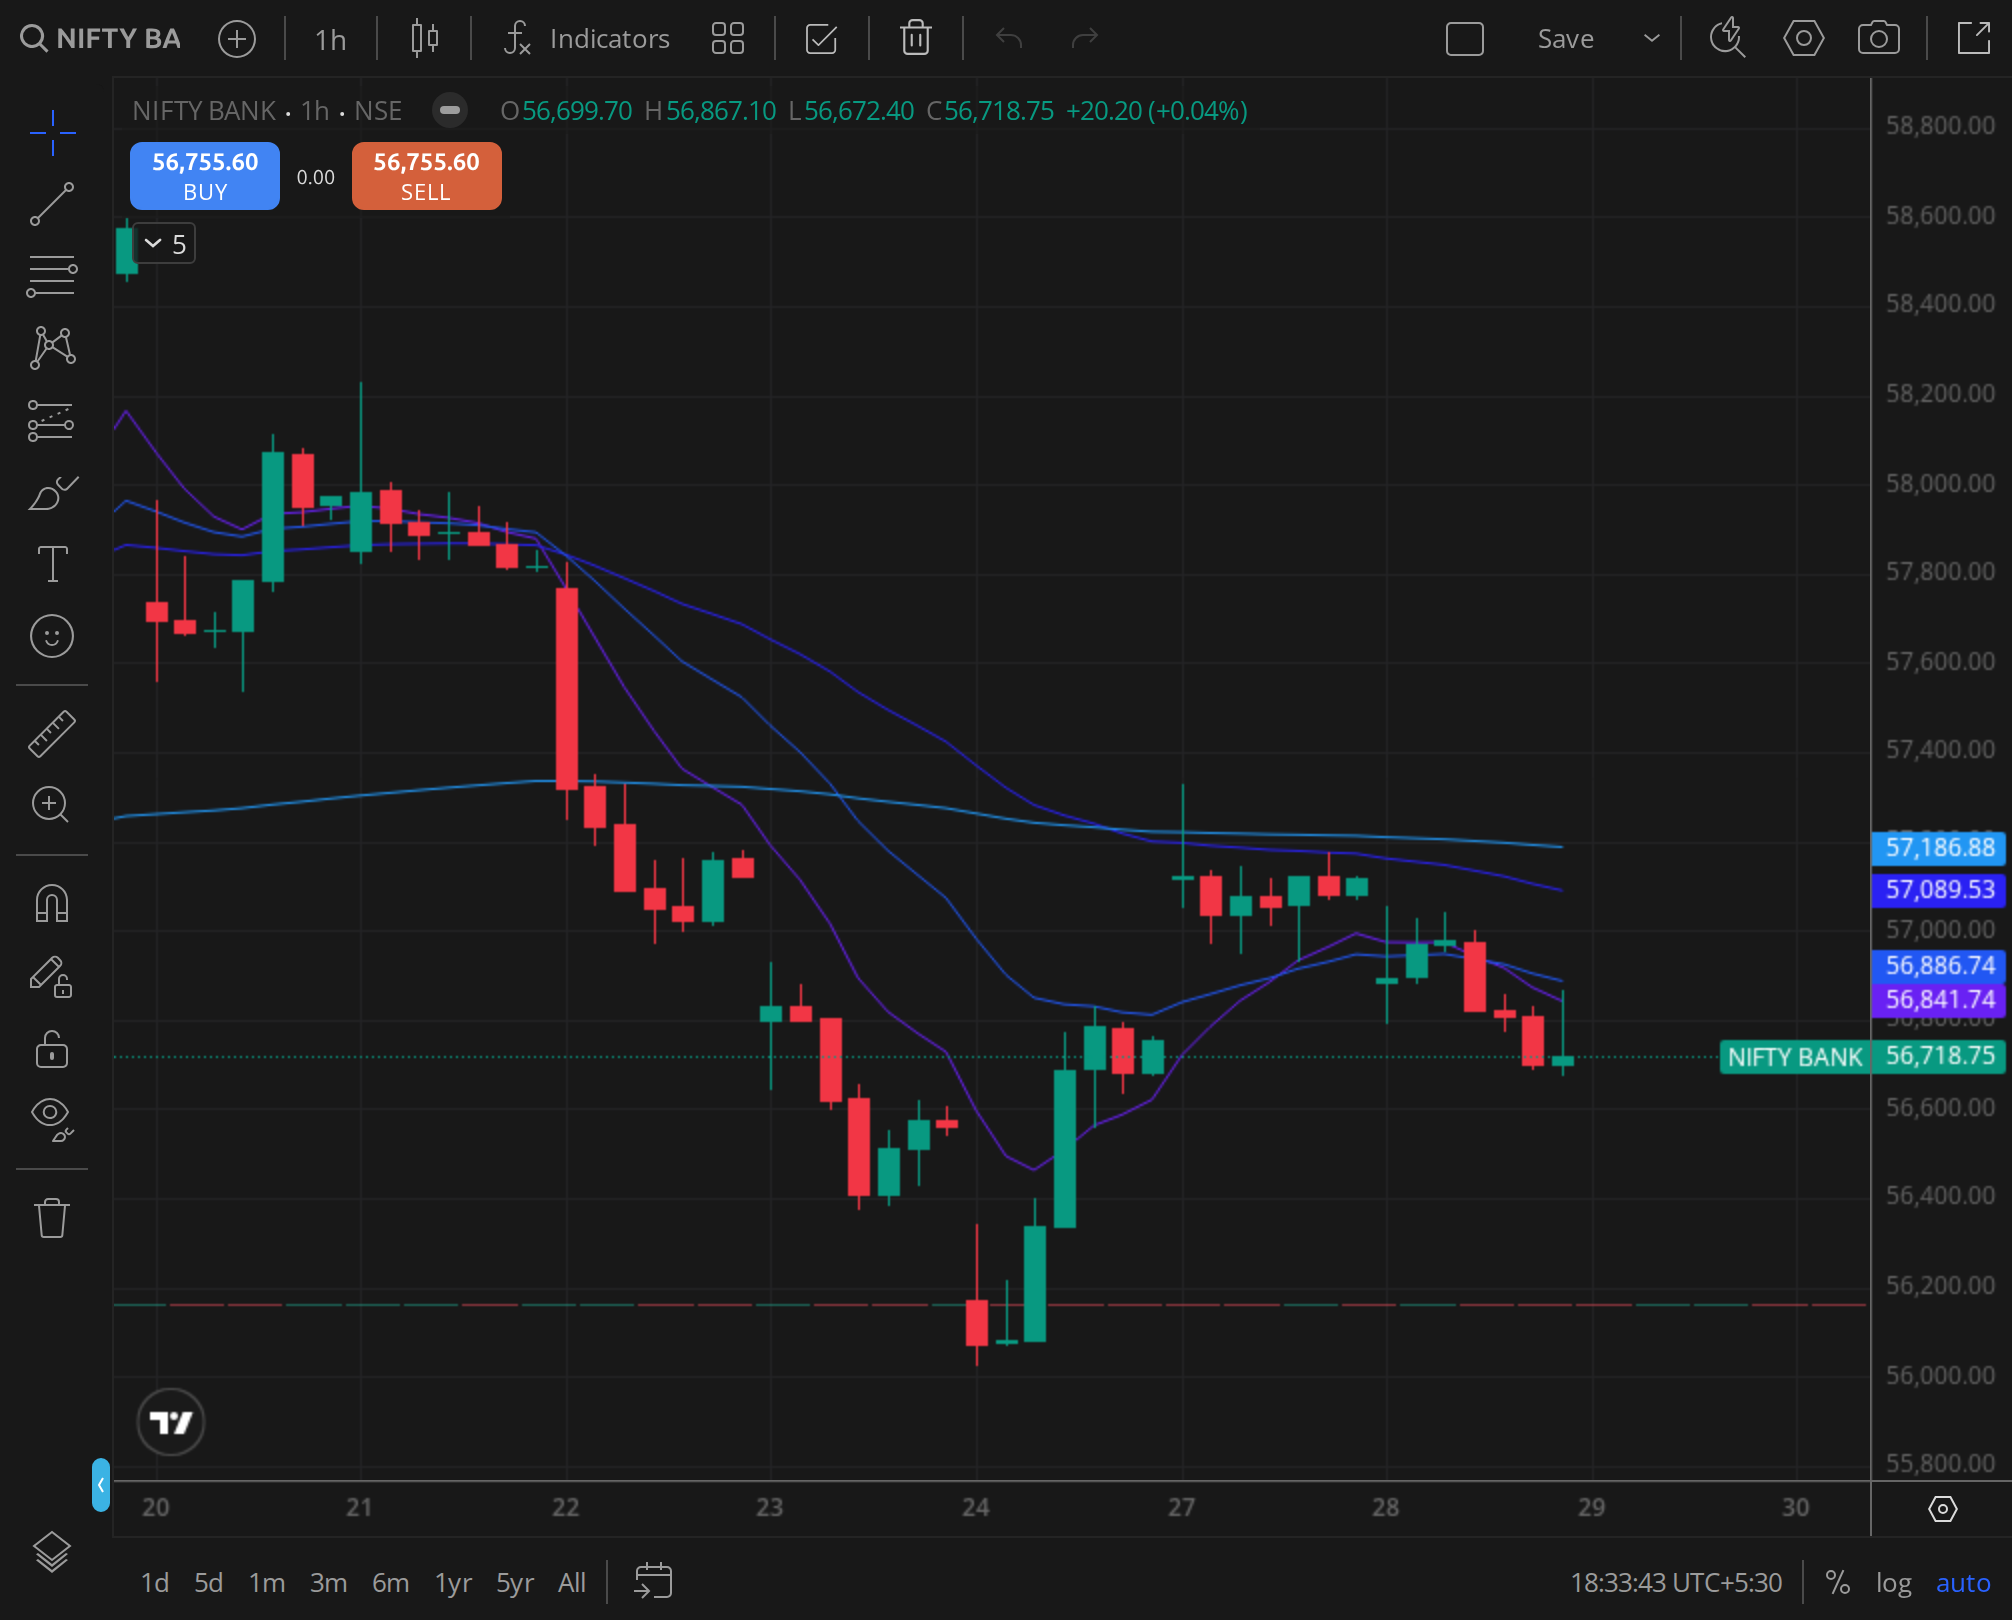Select the Text annotation tool
The width and height of the screenshot is (2012, 1620).
click(52, 564)
